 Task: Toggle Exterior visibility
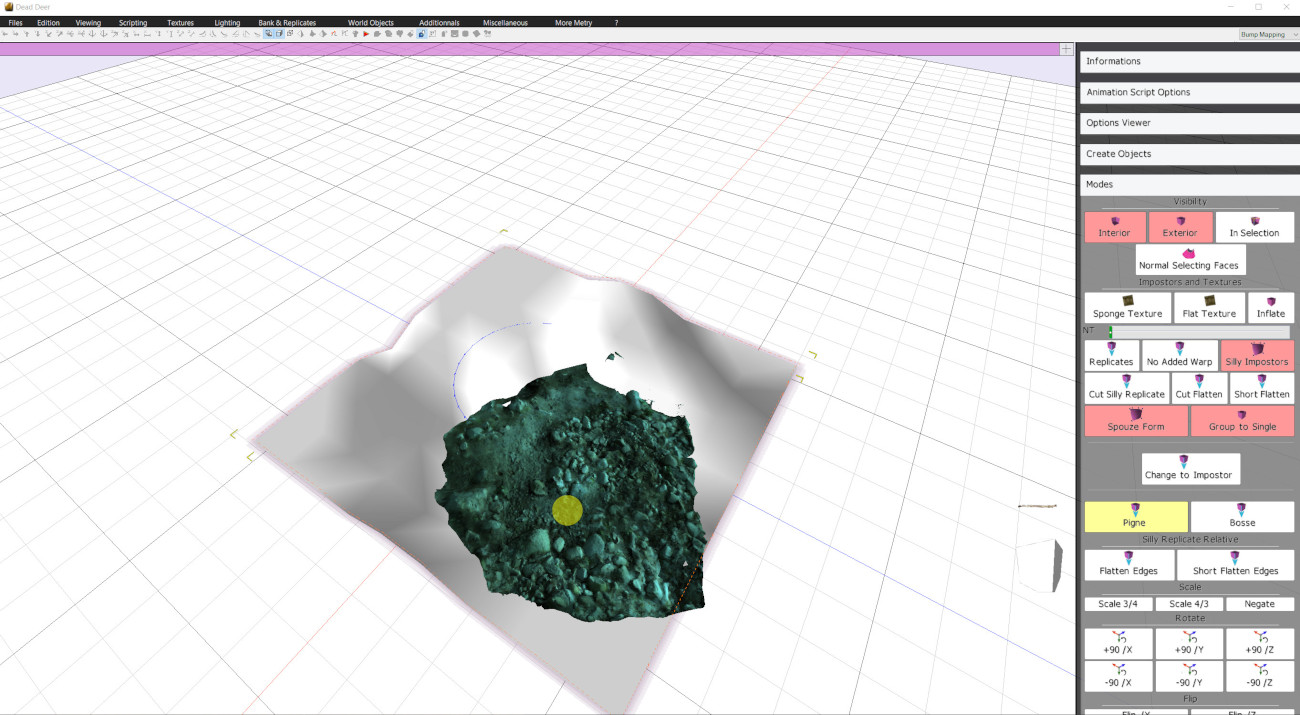tap(1180, 227)
